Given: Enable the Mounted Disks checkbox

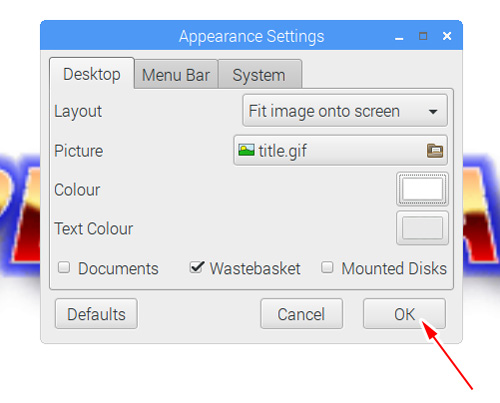Looking at the screenshot, I should click(327, 267).
